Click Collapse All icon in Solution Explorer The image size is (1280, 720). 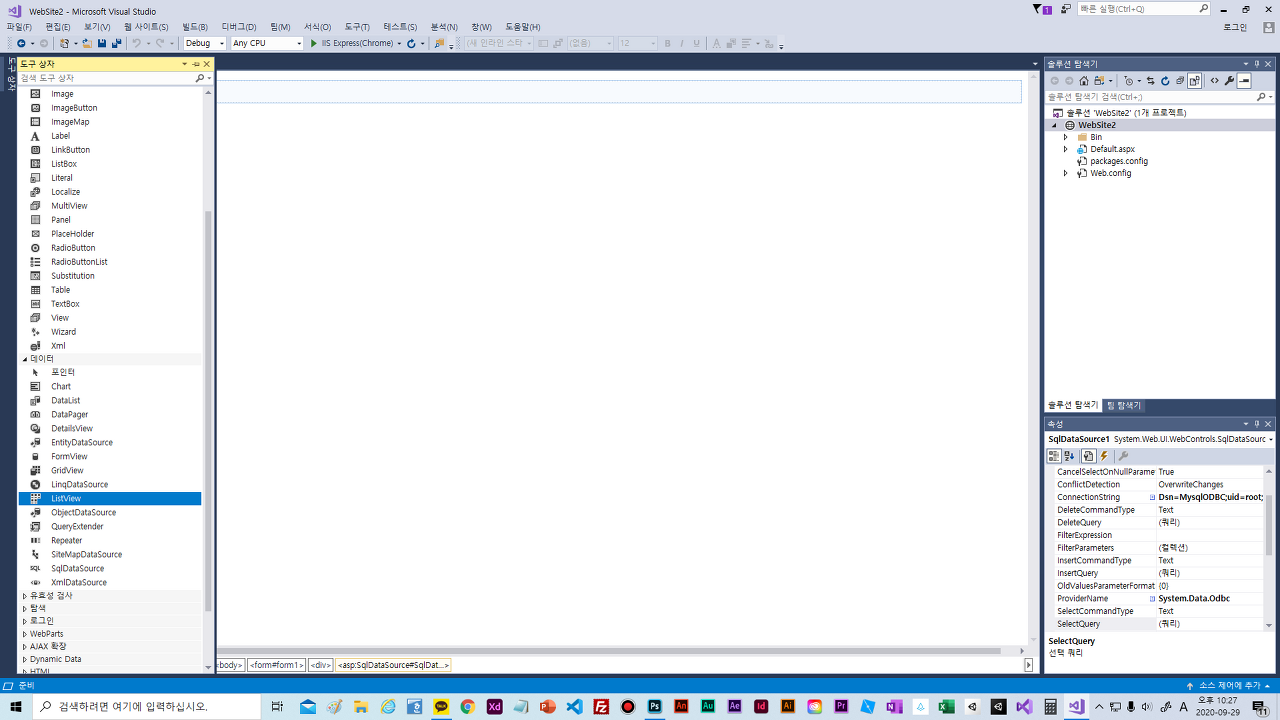coord(1180,81)
